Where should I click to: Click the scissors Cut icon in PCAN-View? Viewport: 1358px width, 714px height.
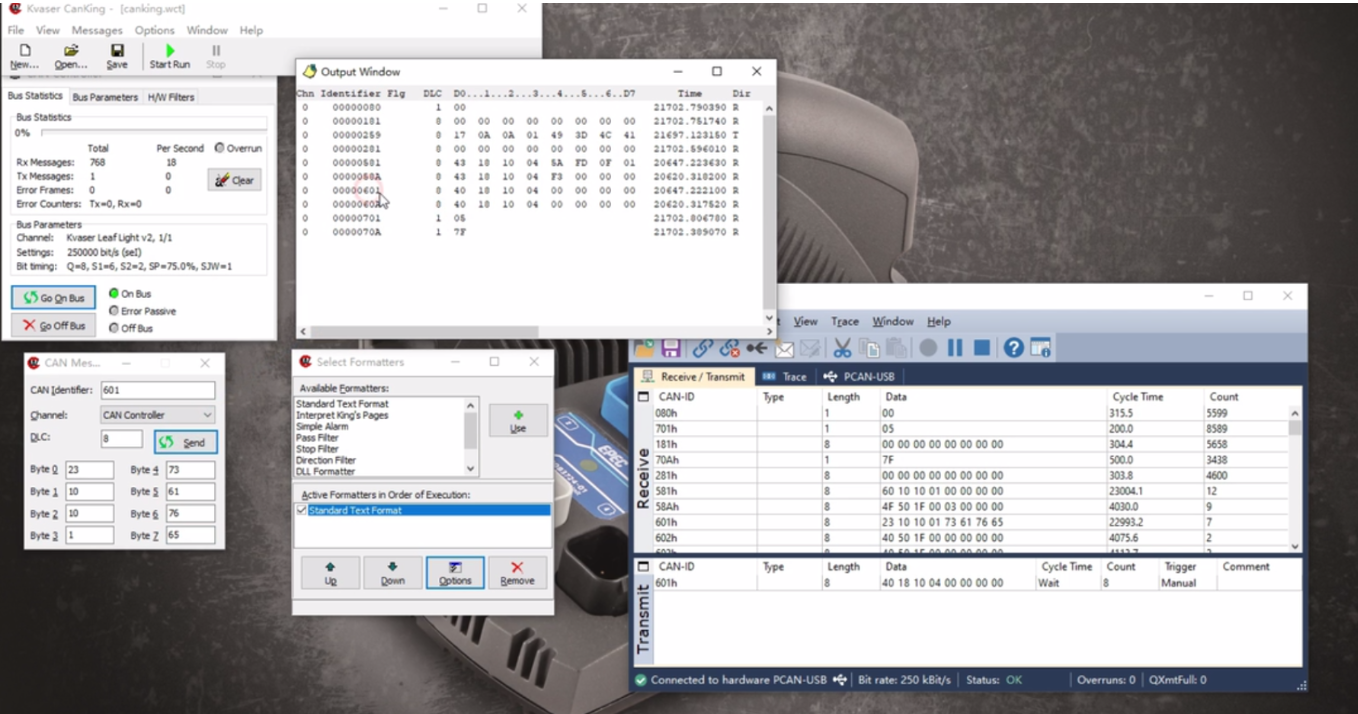pos(842,348)
